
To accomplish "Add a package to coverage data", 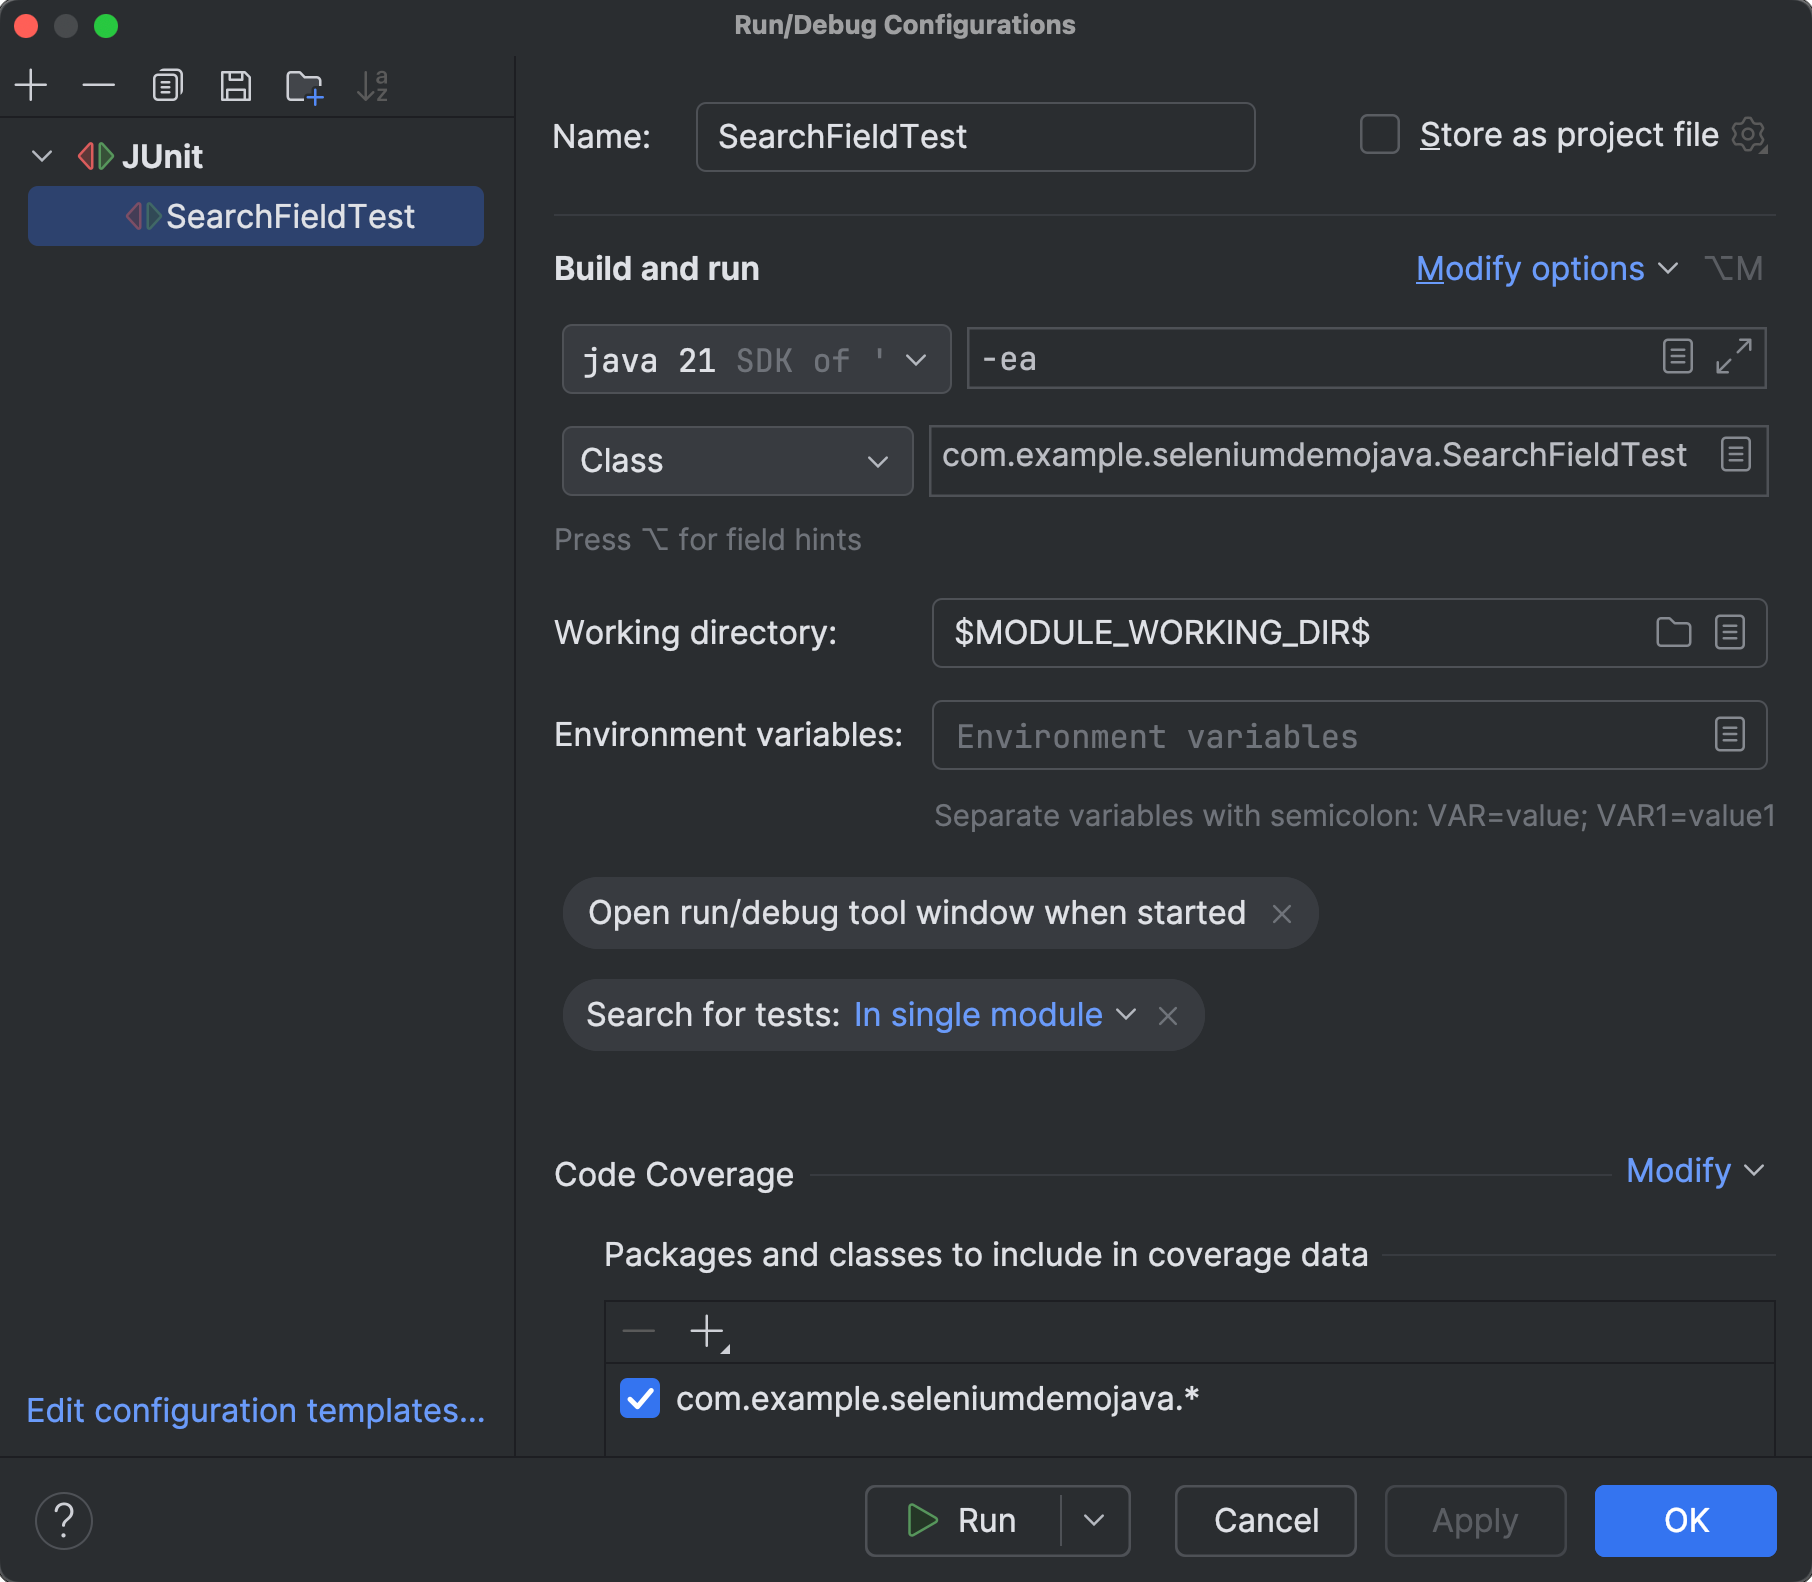I will coord(707,1331).
